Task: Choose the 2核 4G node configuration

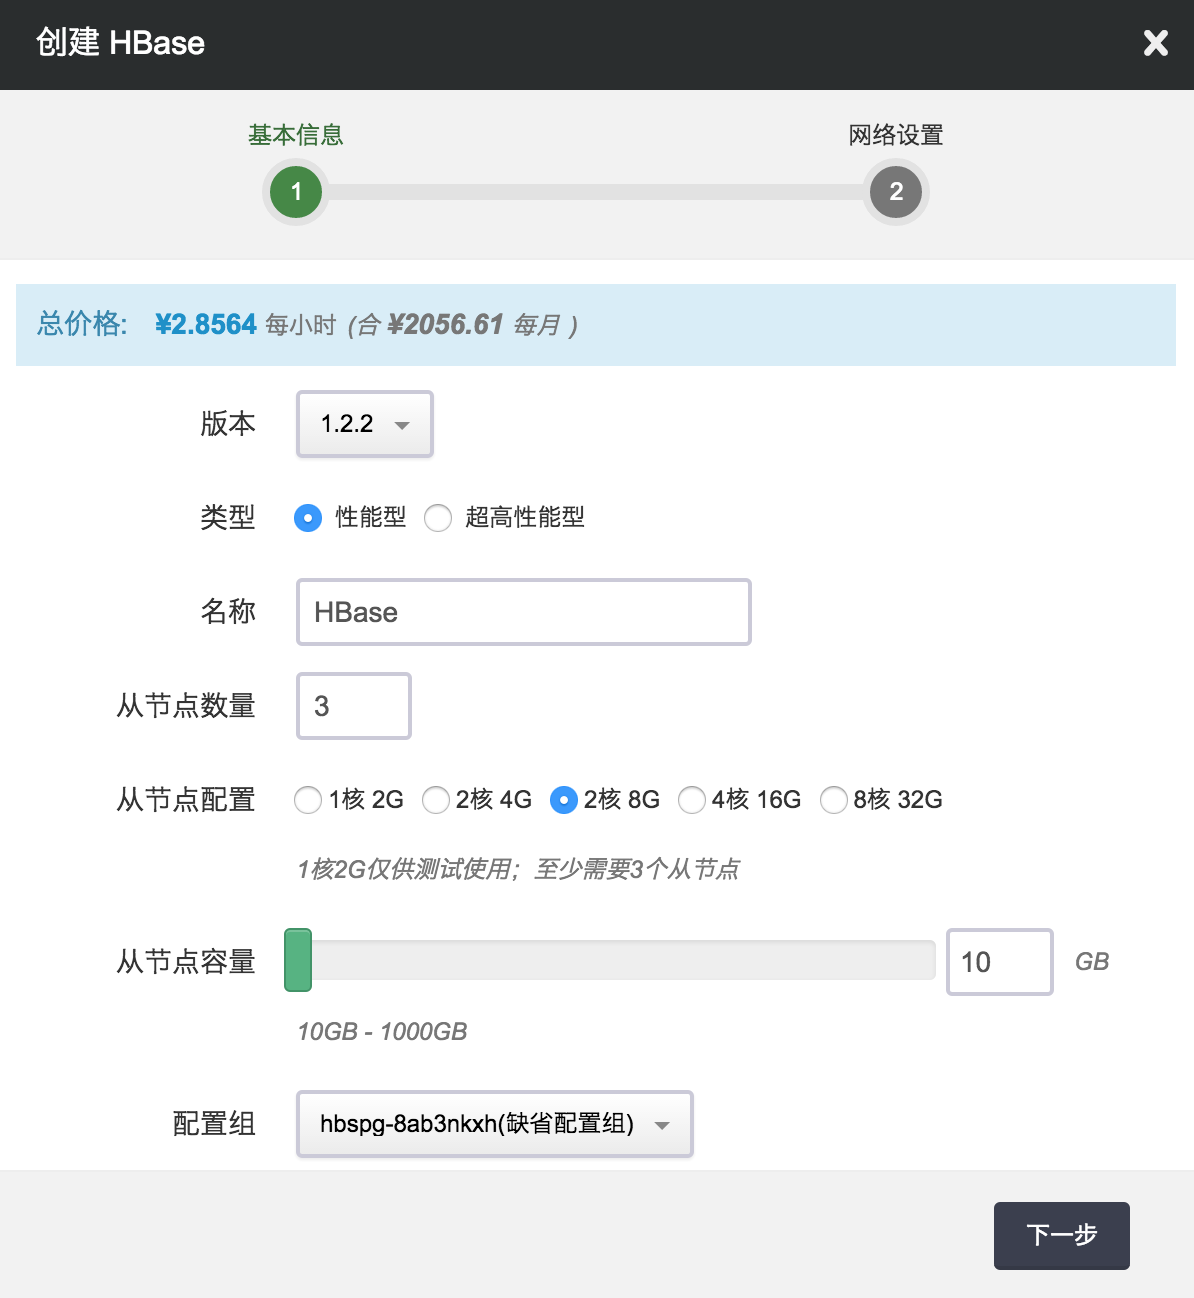Action: (x=436, y=800)
